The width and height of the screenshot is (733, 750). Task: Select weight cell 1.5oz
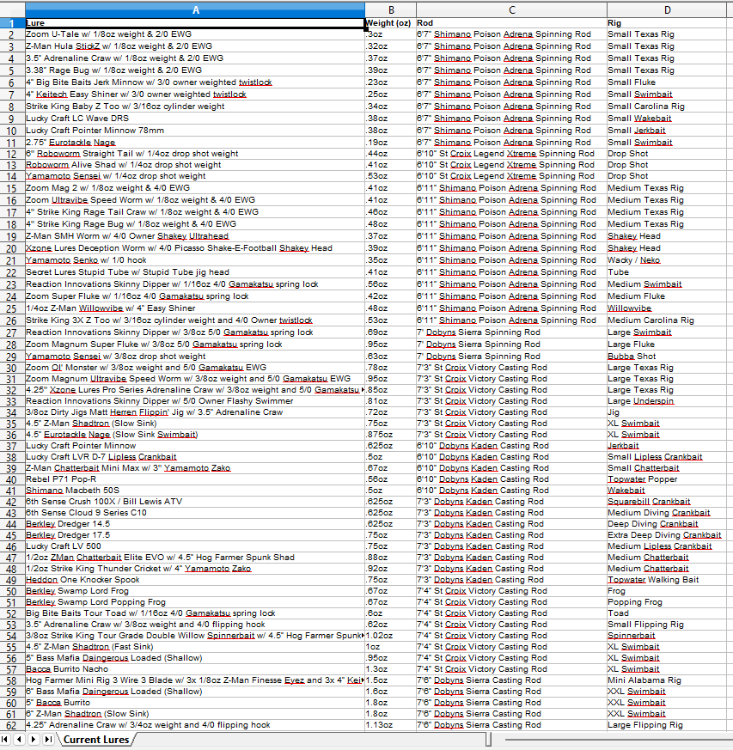coord(390,680)
